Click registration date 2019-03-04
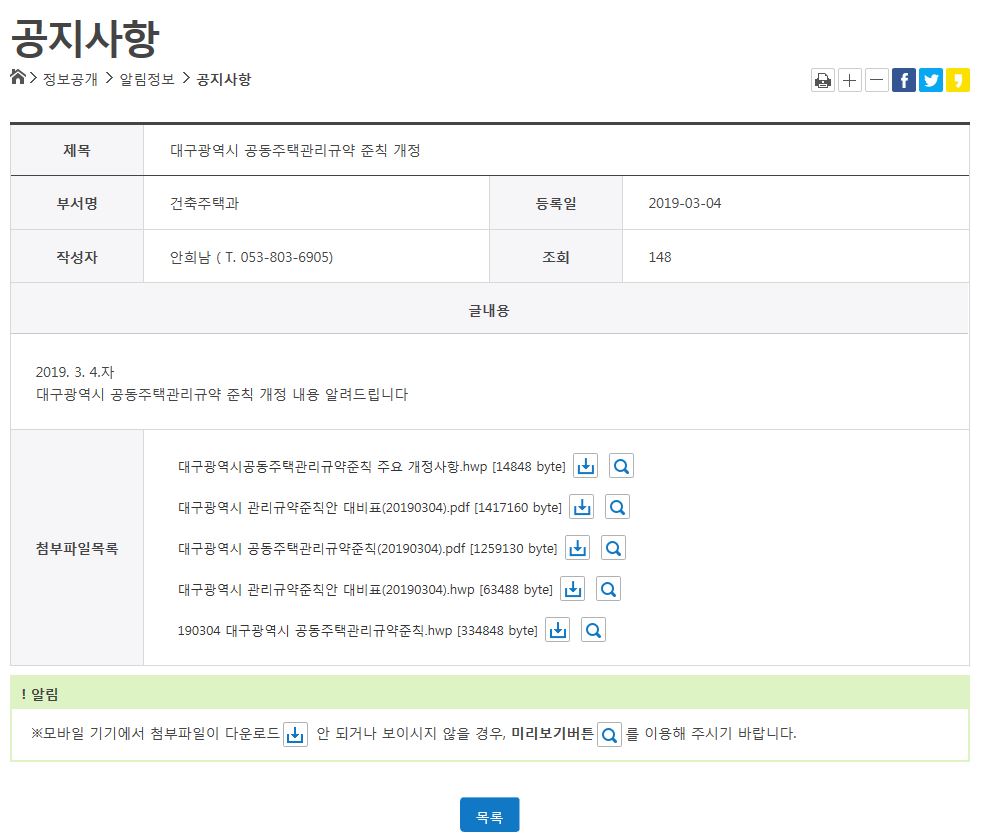982x840 pixels. tap(685, 203)
